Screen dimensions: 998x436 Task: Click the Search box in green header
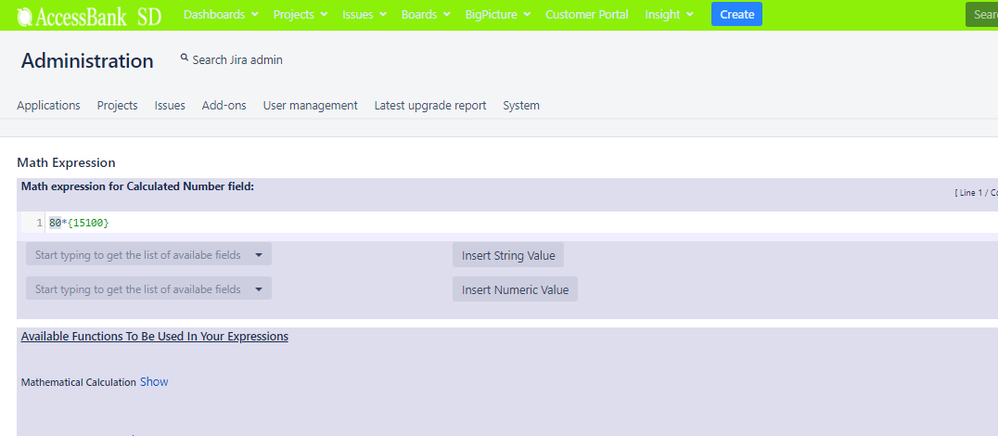pos(981,14)
